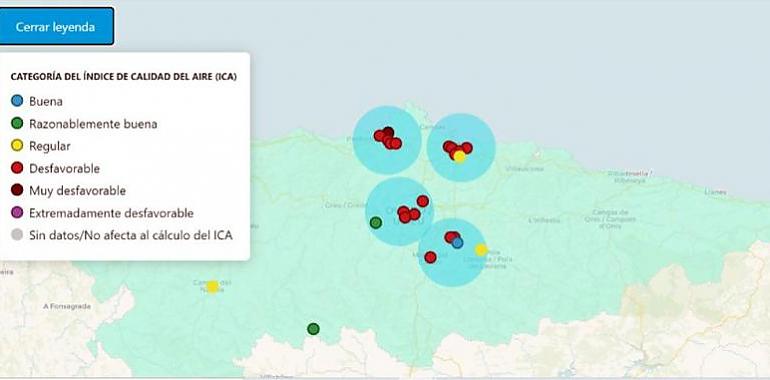Select the yellow Regular legend circle

coord(17,146)
